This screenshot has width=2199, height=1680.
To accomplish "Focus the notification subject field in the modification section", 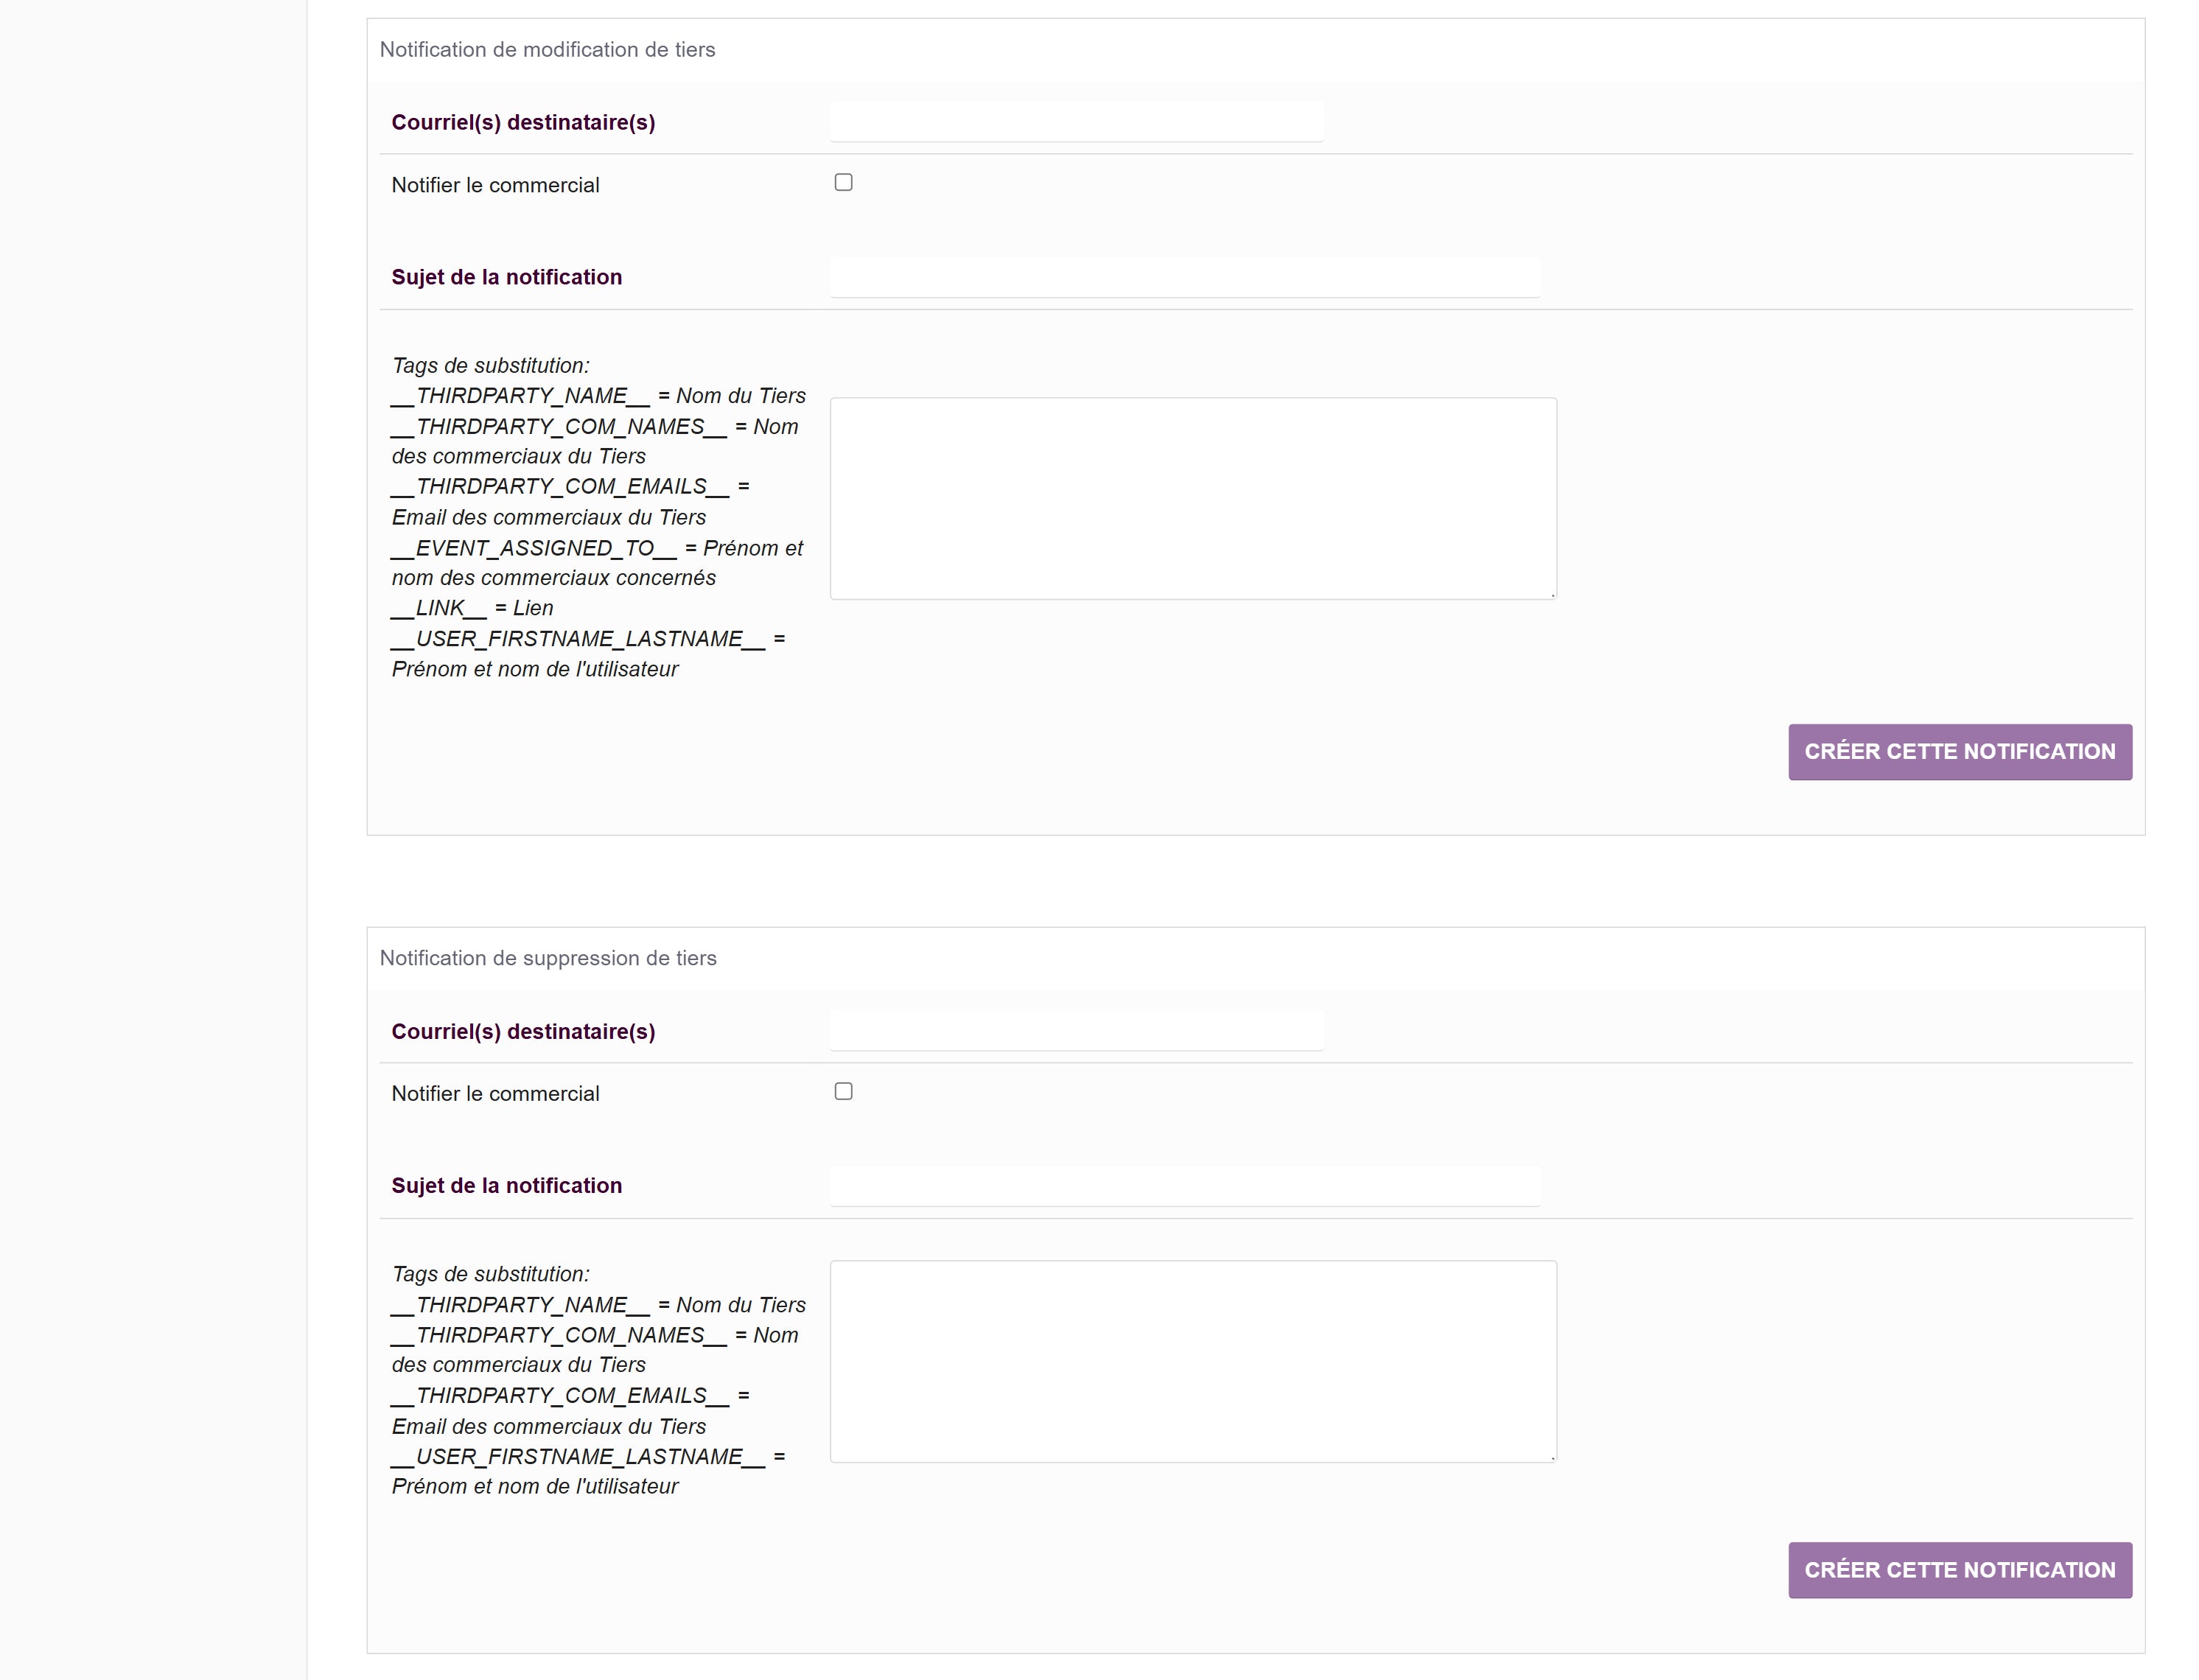I will coord(1184,277).
